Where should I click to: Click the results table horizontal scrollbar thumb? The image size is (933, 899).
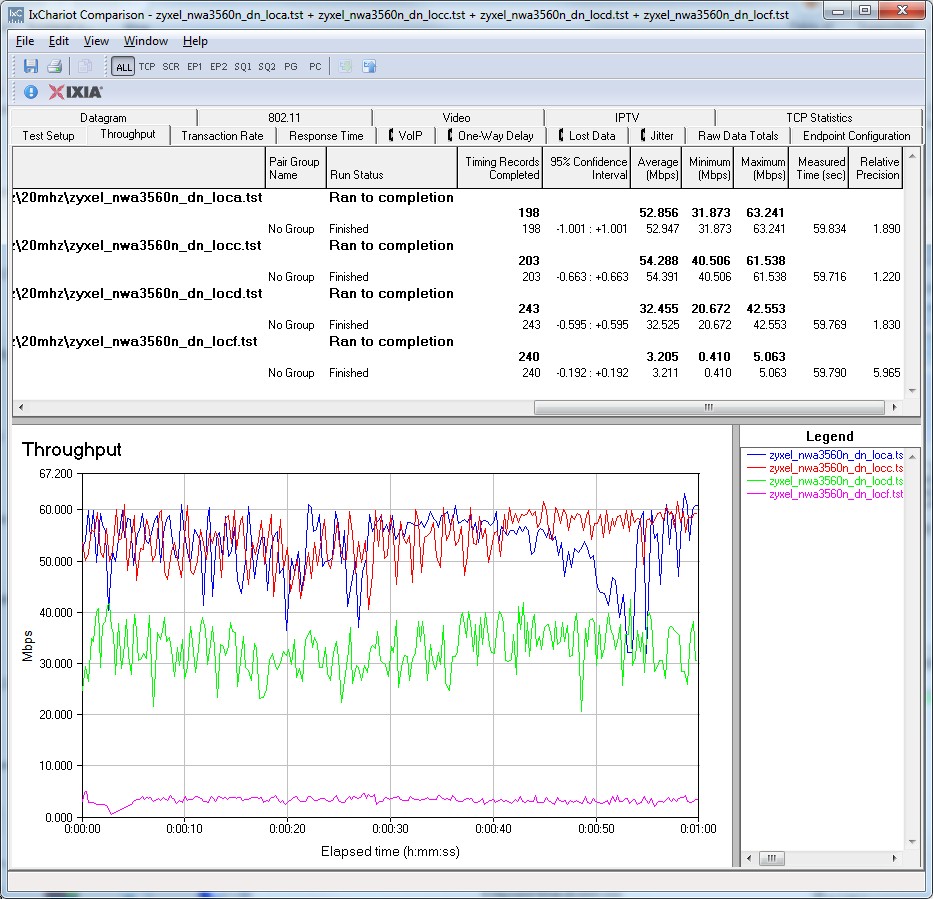[x=709, y=408]
